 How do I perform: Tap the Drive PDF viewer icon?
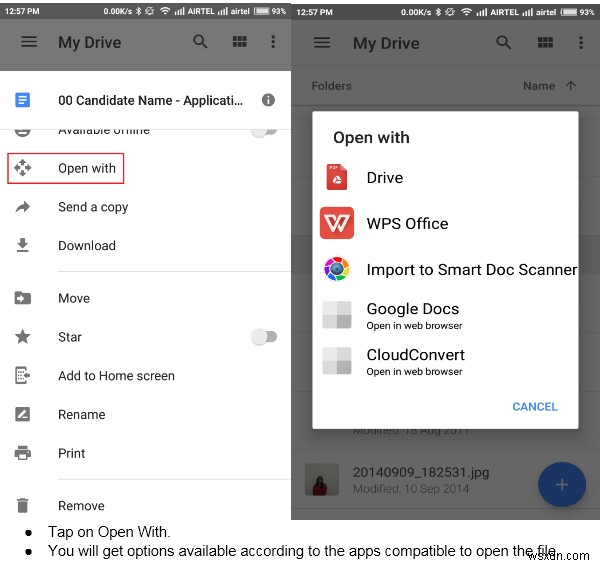click(337, 177)
